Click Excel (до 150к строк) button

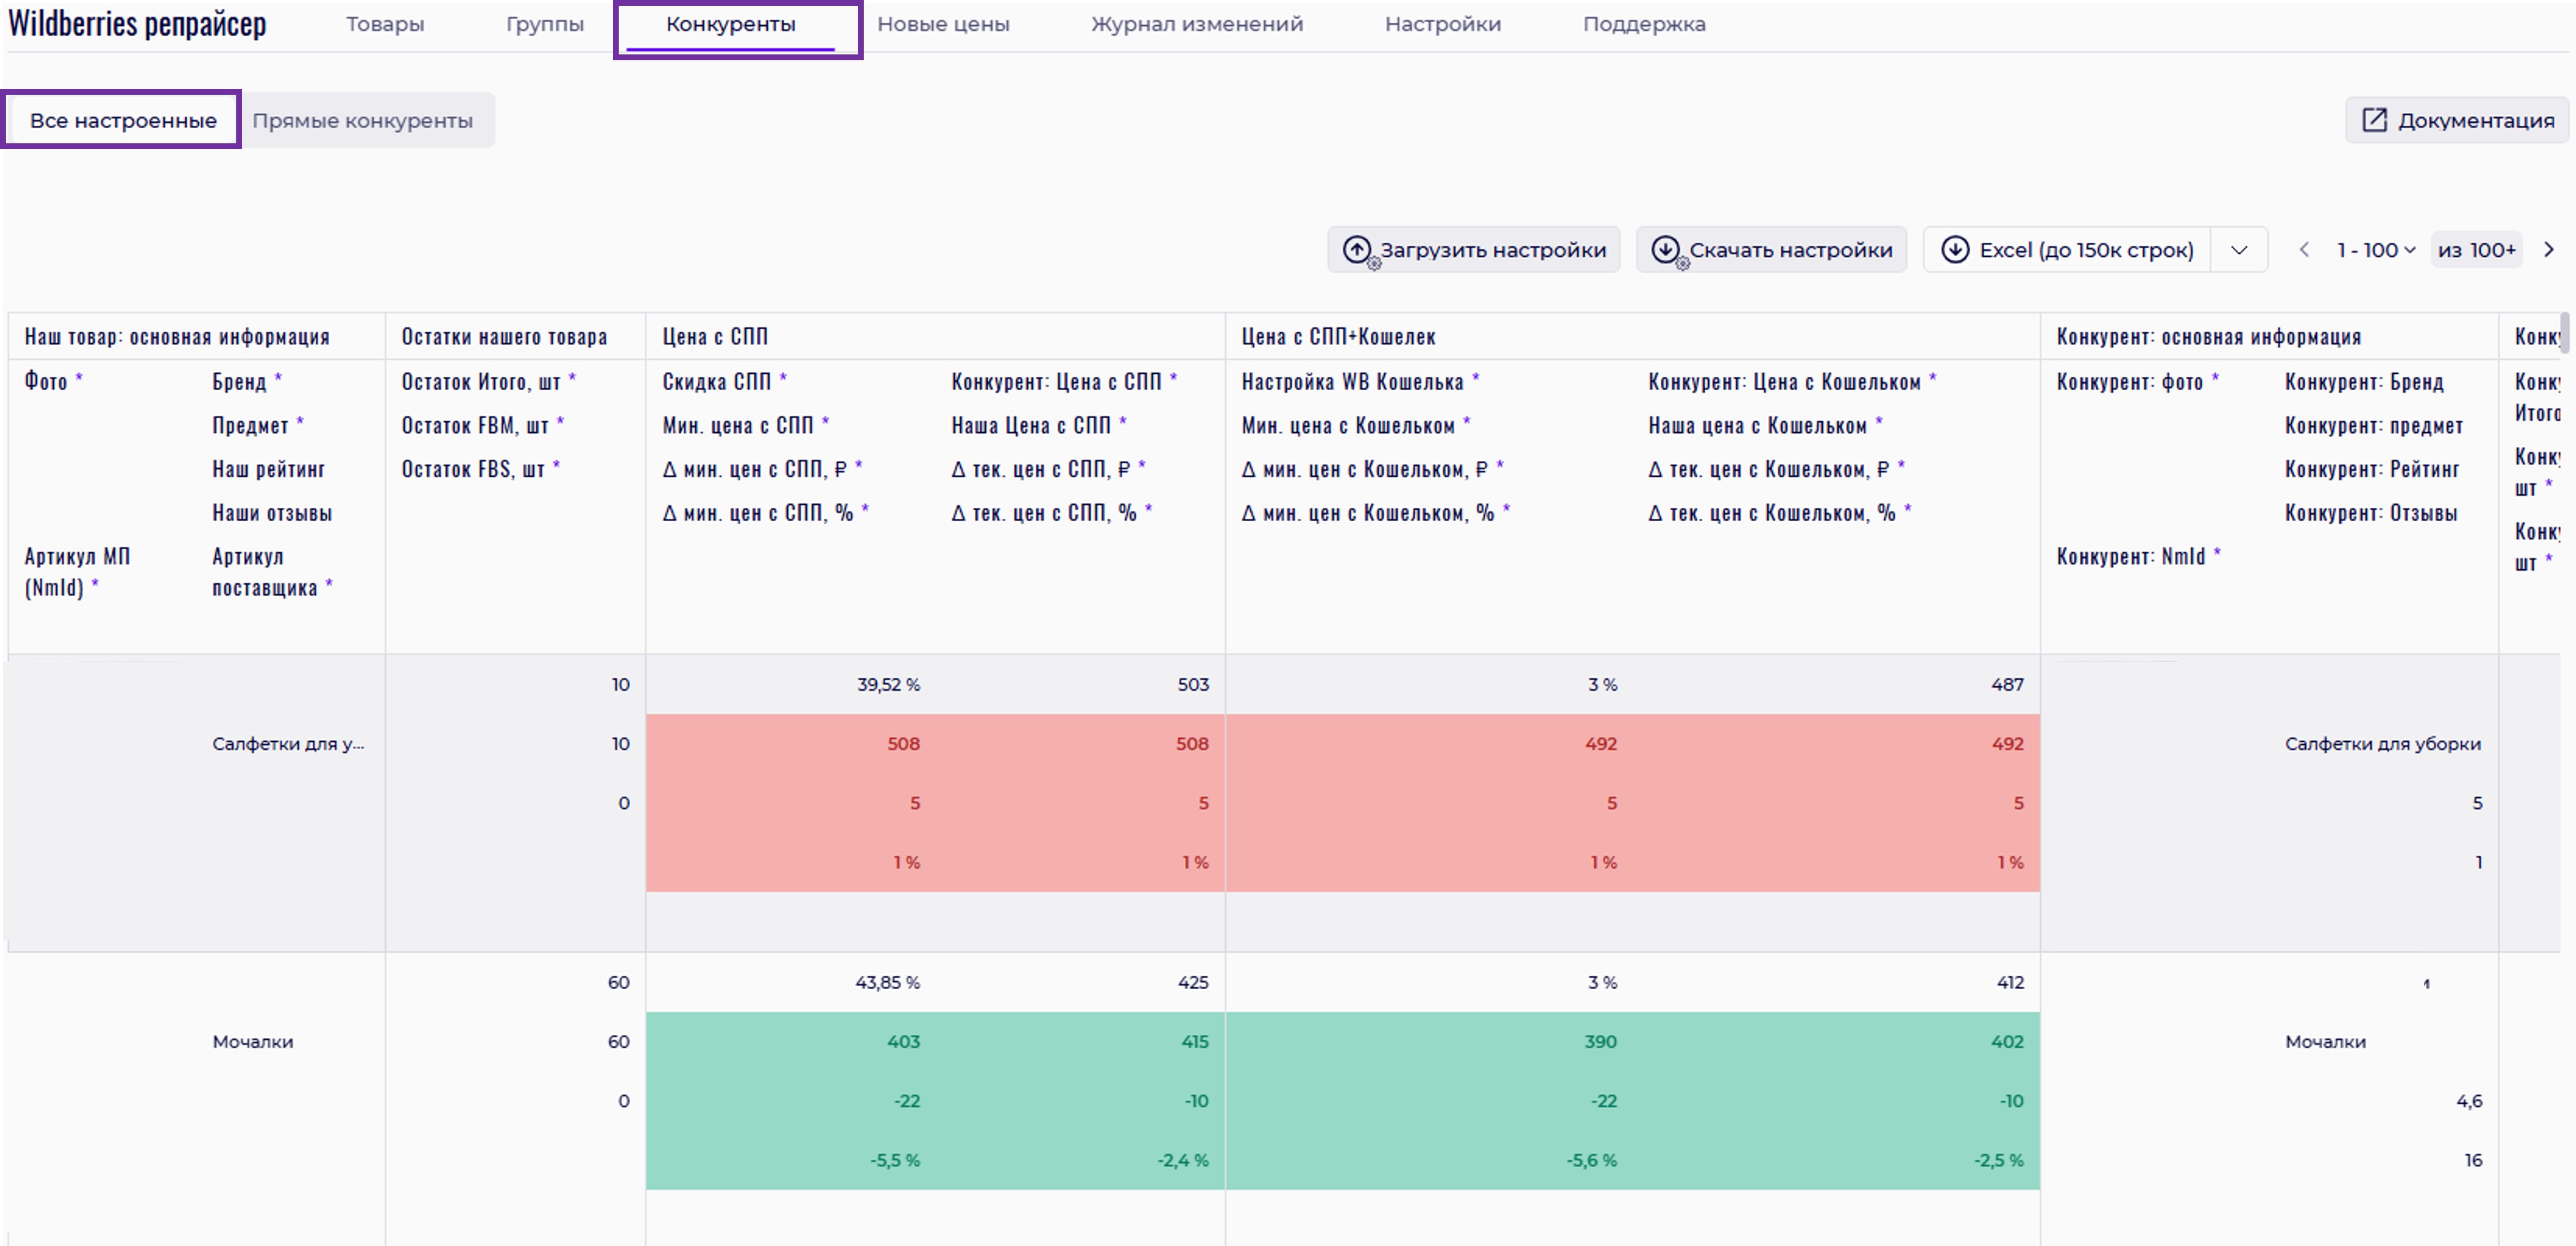click(x=2085, y=250)
